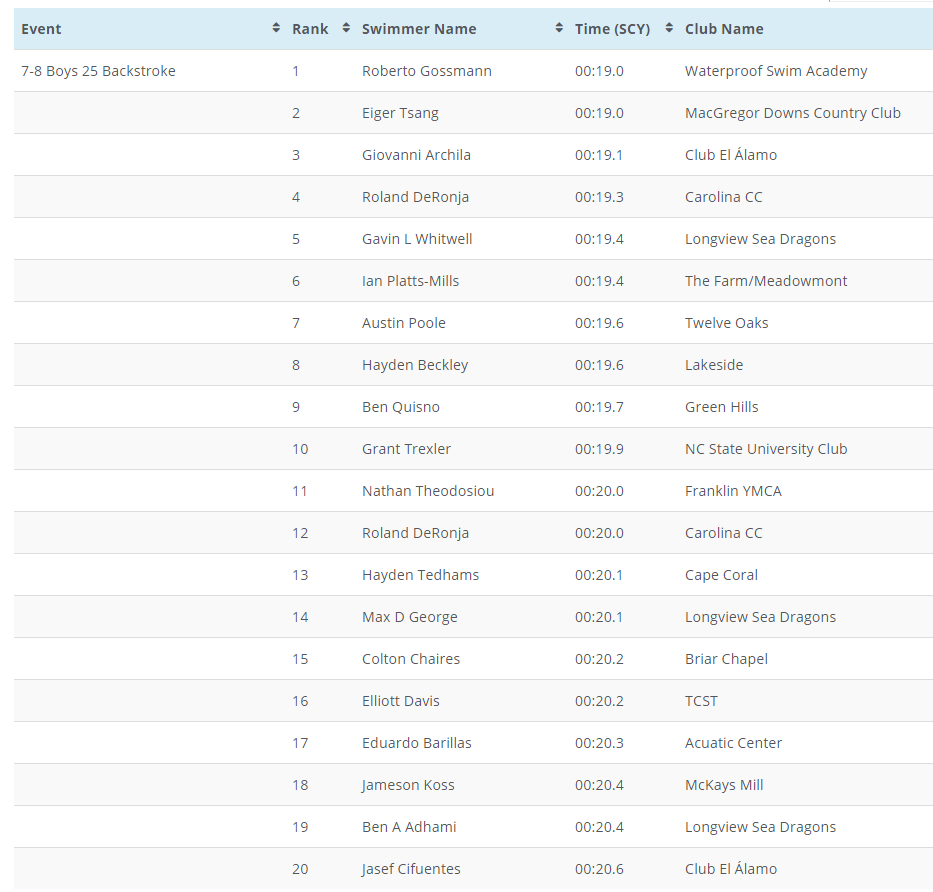Select rank number 15

pos(300,659)
